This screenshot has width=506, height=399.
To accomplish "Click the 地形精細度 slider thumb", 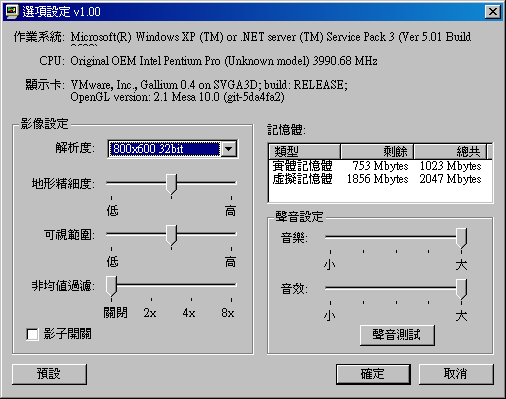I will point(172,184).
